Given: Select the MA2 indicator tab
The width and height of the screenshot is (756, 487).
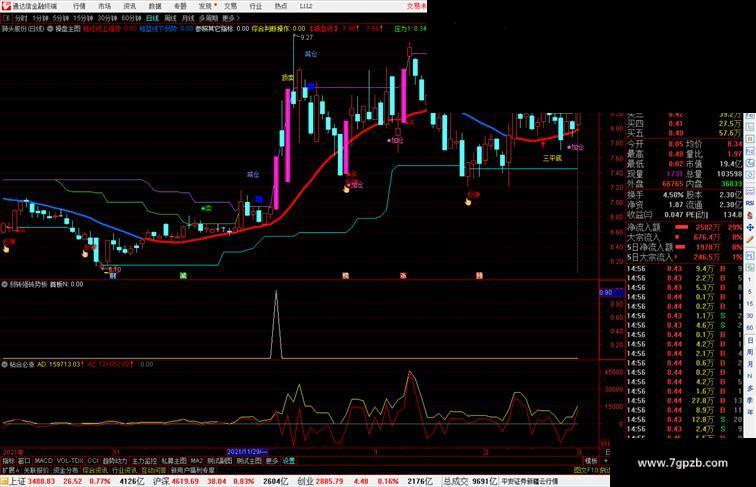Looking at the screenshot, I should point(196,461).
